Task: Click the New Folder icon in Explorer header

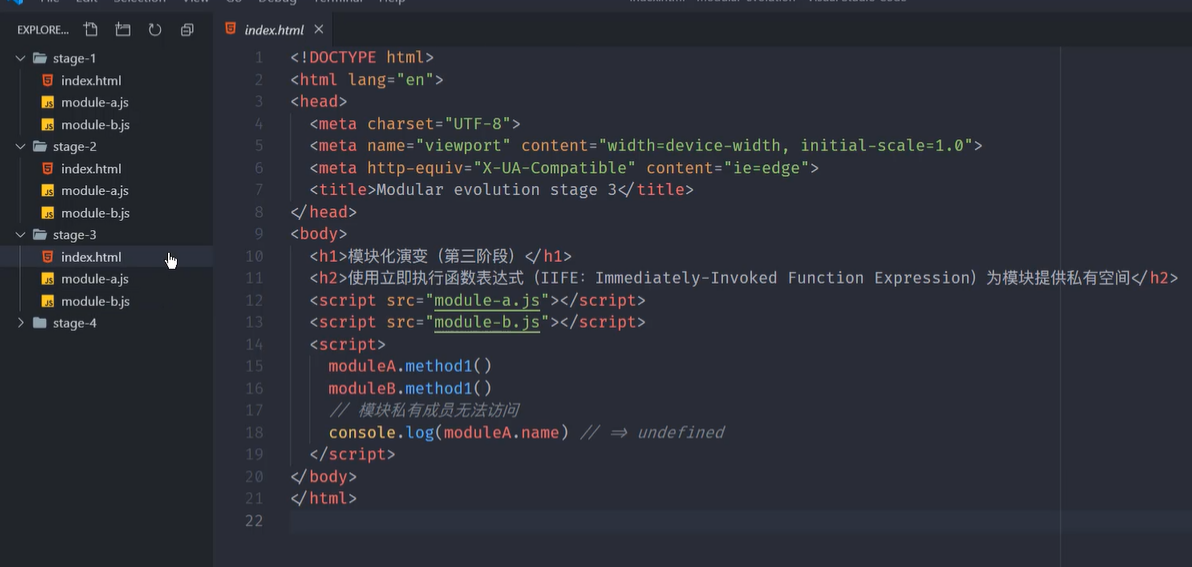Action: click(122, 30)
